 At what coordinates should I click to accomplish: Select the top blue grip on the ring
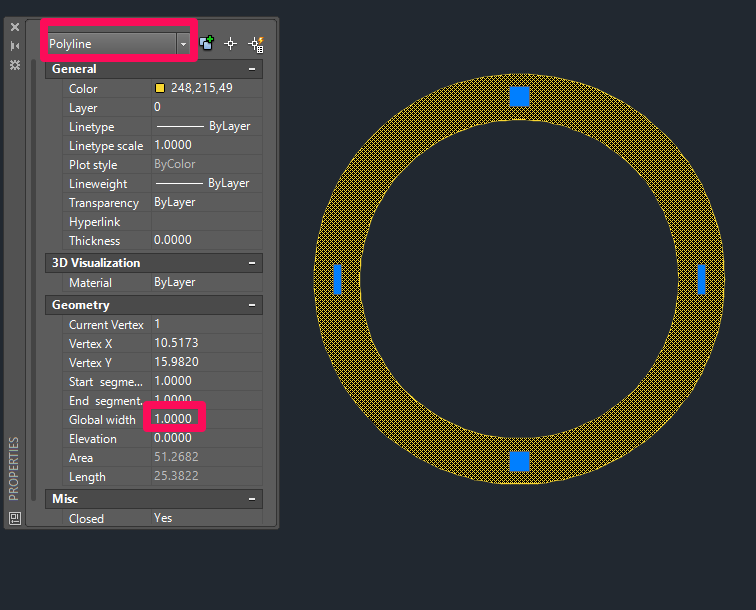519,96
